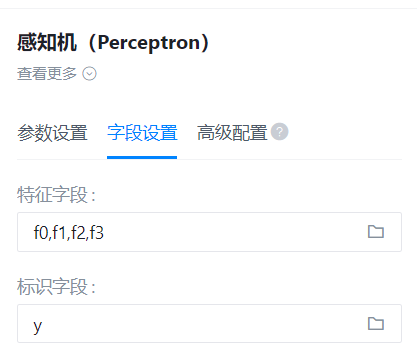This screenshot has width=417, height=362.
Task: Click the y value in 标识字段
Action: click(x=38, y=326)
